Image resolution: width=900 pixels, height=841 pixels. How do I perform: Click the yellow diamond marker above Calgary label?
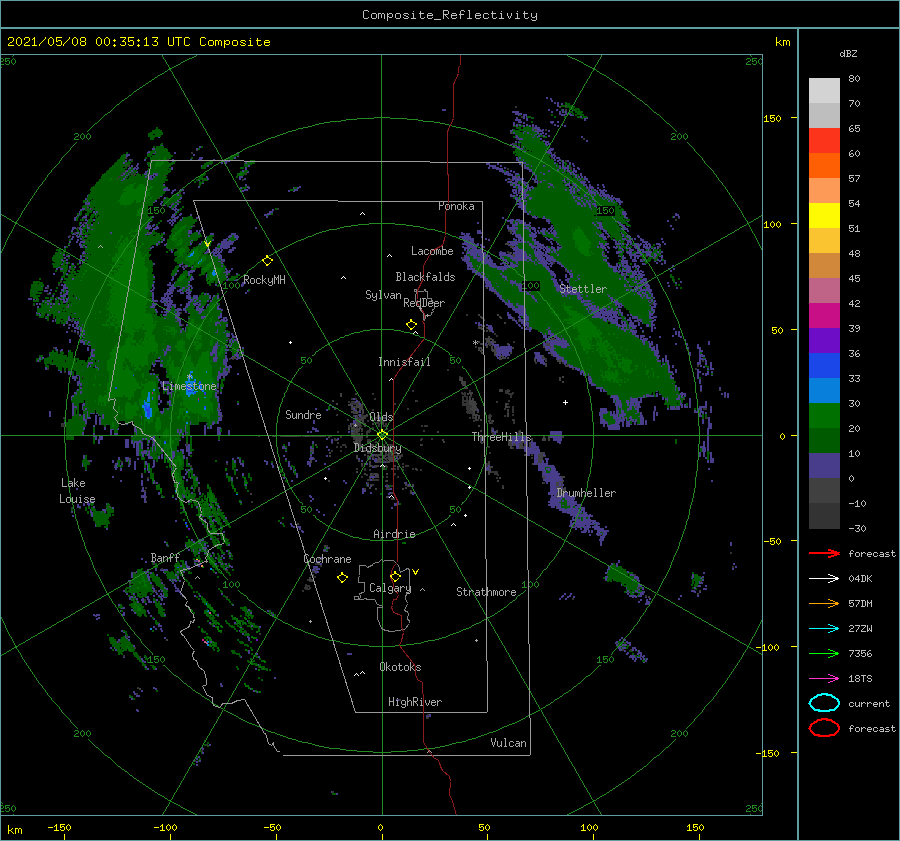click(395, 576)
